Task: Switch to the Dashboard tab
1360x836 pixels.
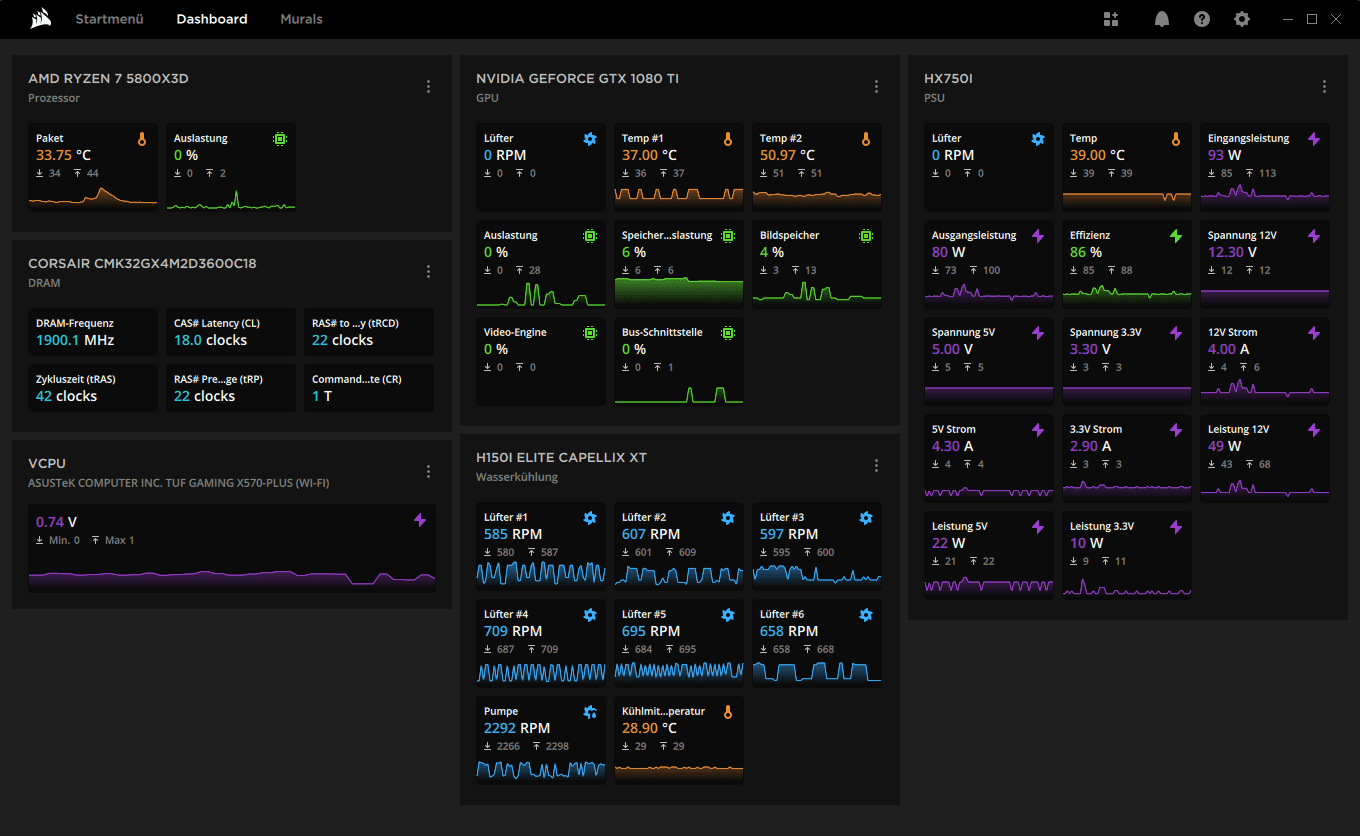Action: (x=212, y=19)
